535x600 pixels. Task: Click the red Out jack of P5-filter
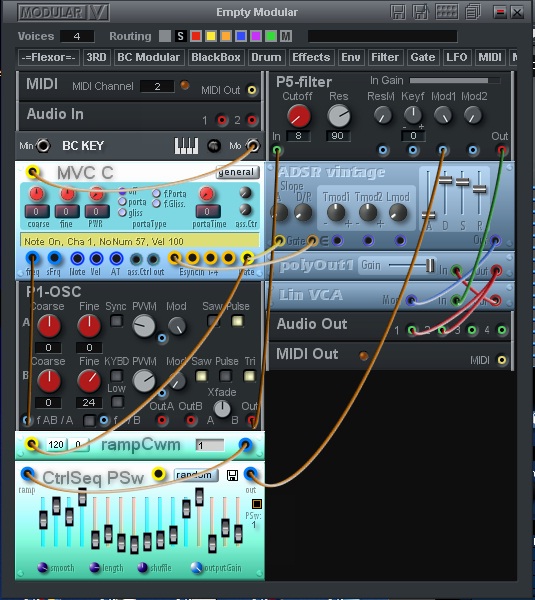point(502,150)
